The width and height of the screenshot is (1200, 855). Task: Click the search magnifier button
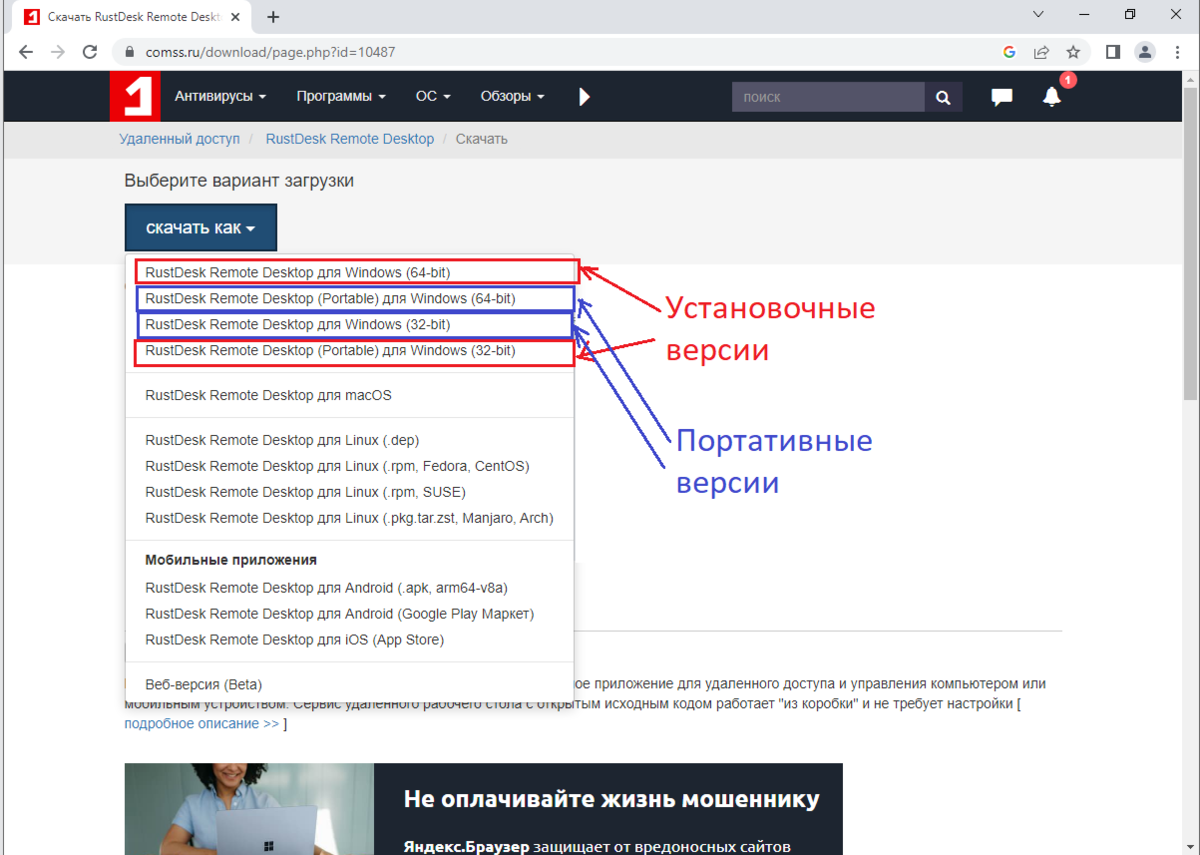coord(943,97)
